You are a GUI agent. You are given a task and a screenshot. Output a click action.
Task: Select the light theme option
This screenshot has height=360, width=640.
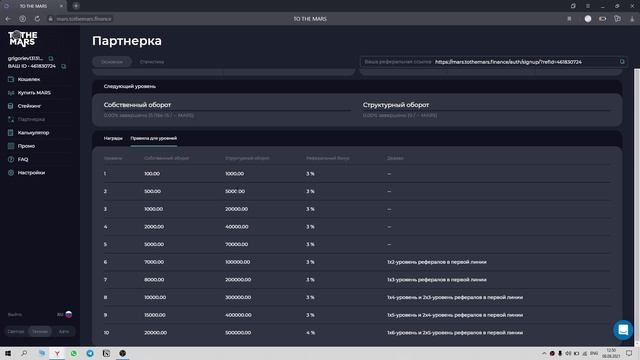point(16,331)
